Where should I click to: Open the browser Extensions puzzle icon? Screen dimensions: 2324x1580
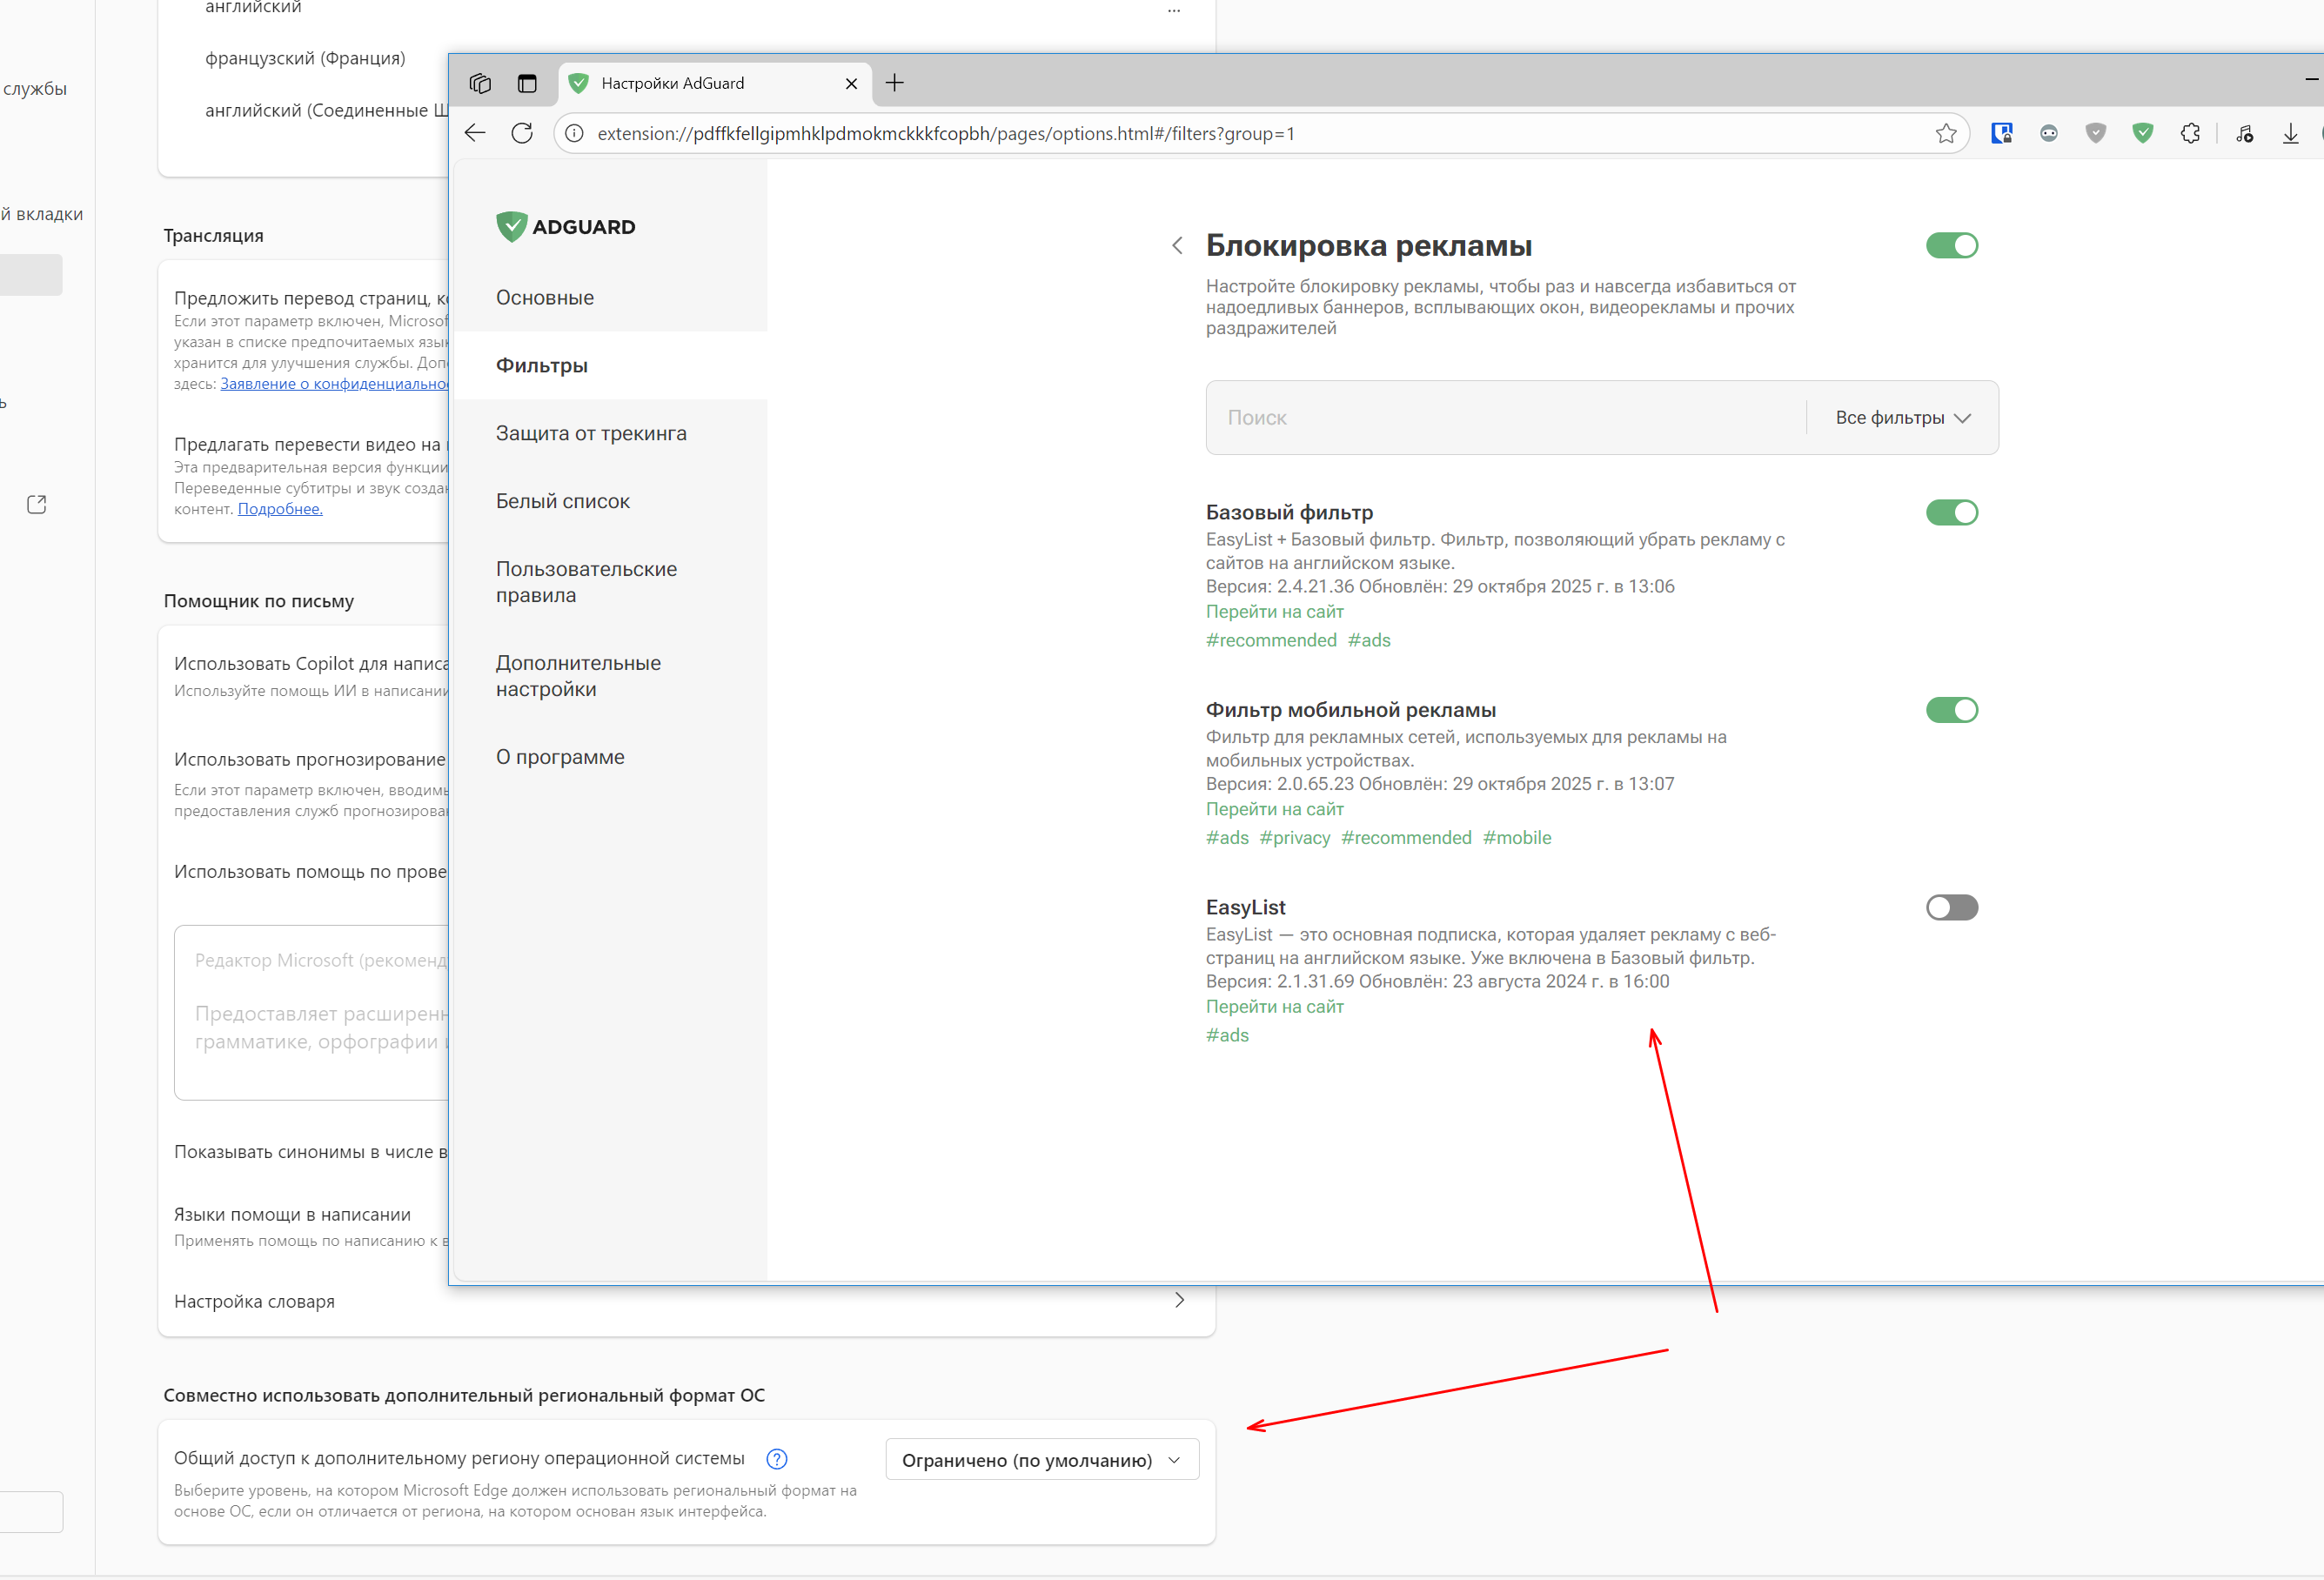(2190, 133)
